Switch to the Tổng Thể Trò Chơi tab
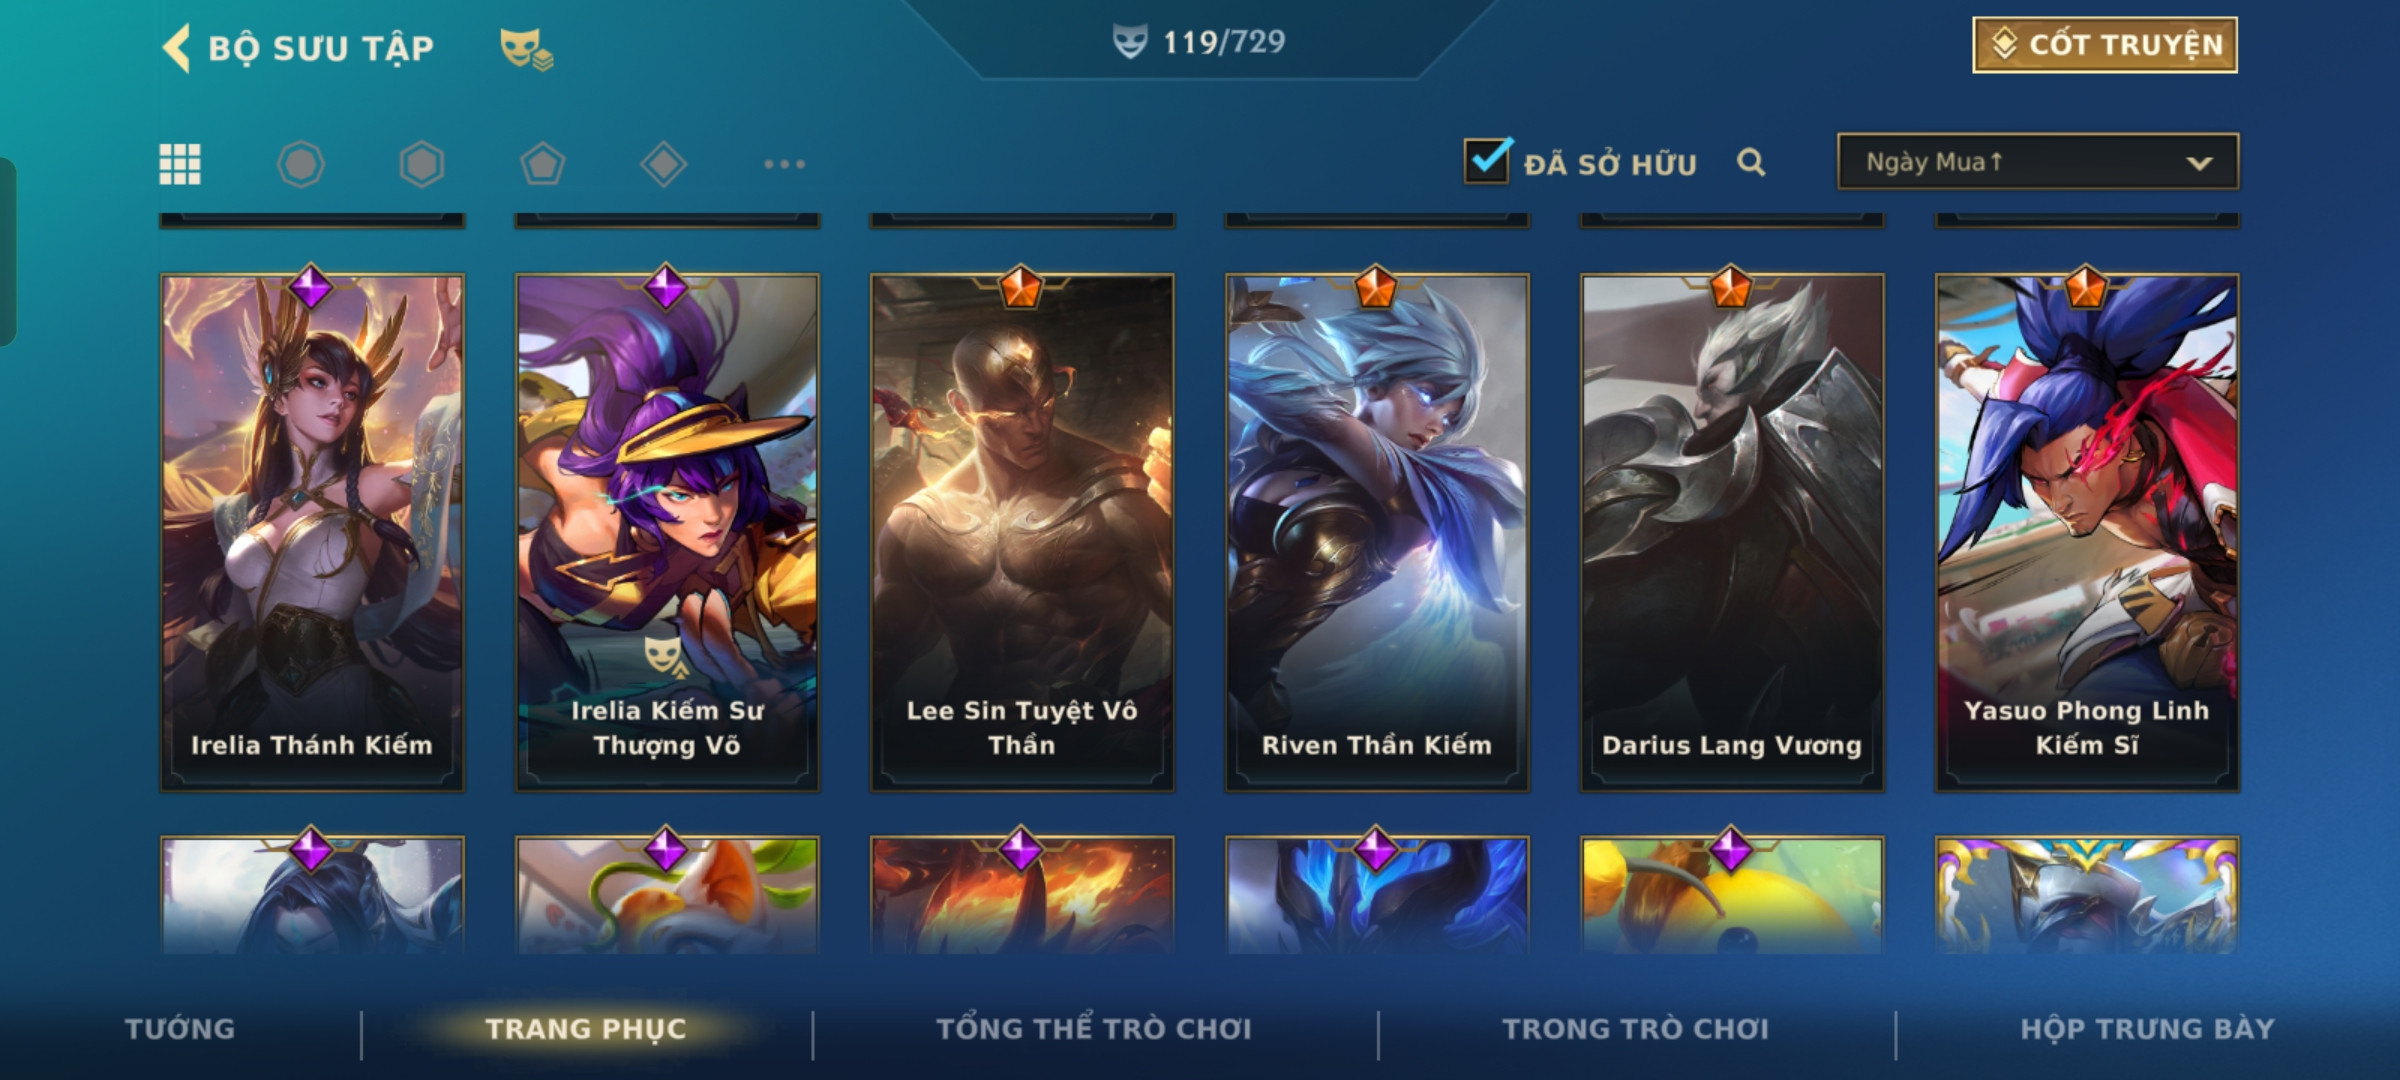This screenshot has width=2400, height=1080. point(1094,1029)
